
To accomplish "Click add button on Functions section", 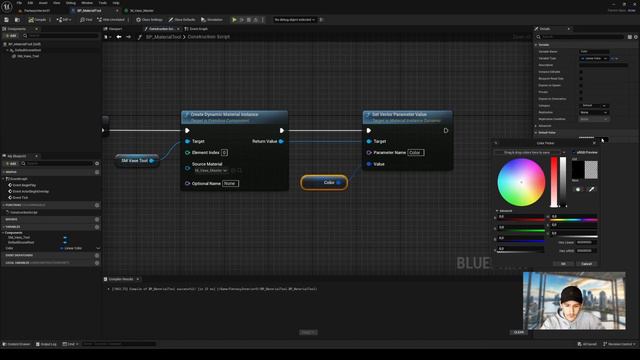I will click(97, 205).
